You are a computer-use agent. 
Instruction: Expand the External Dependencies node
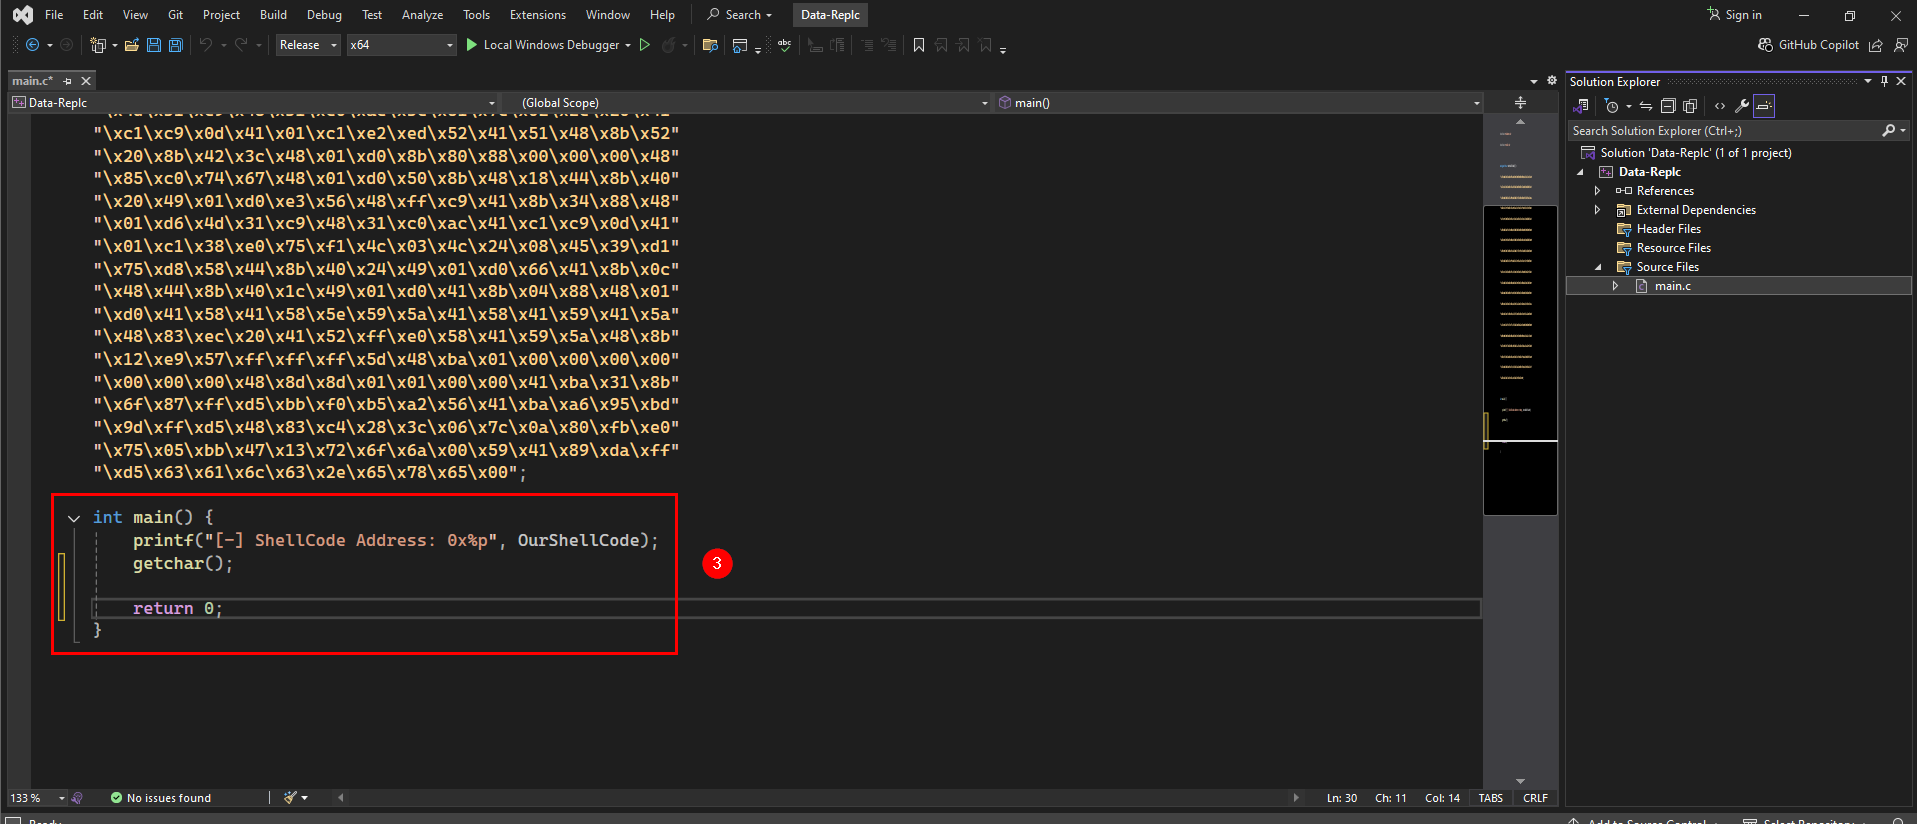coord(1597,210)
